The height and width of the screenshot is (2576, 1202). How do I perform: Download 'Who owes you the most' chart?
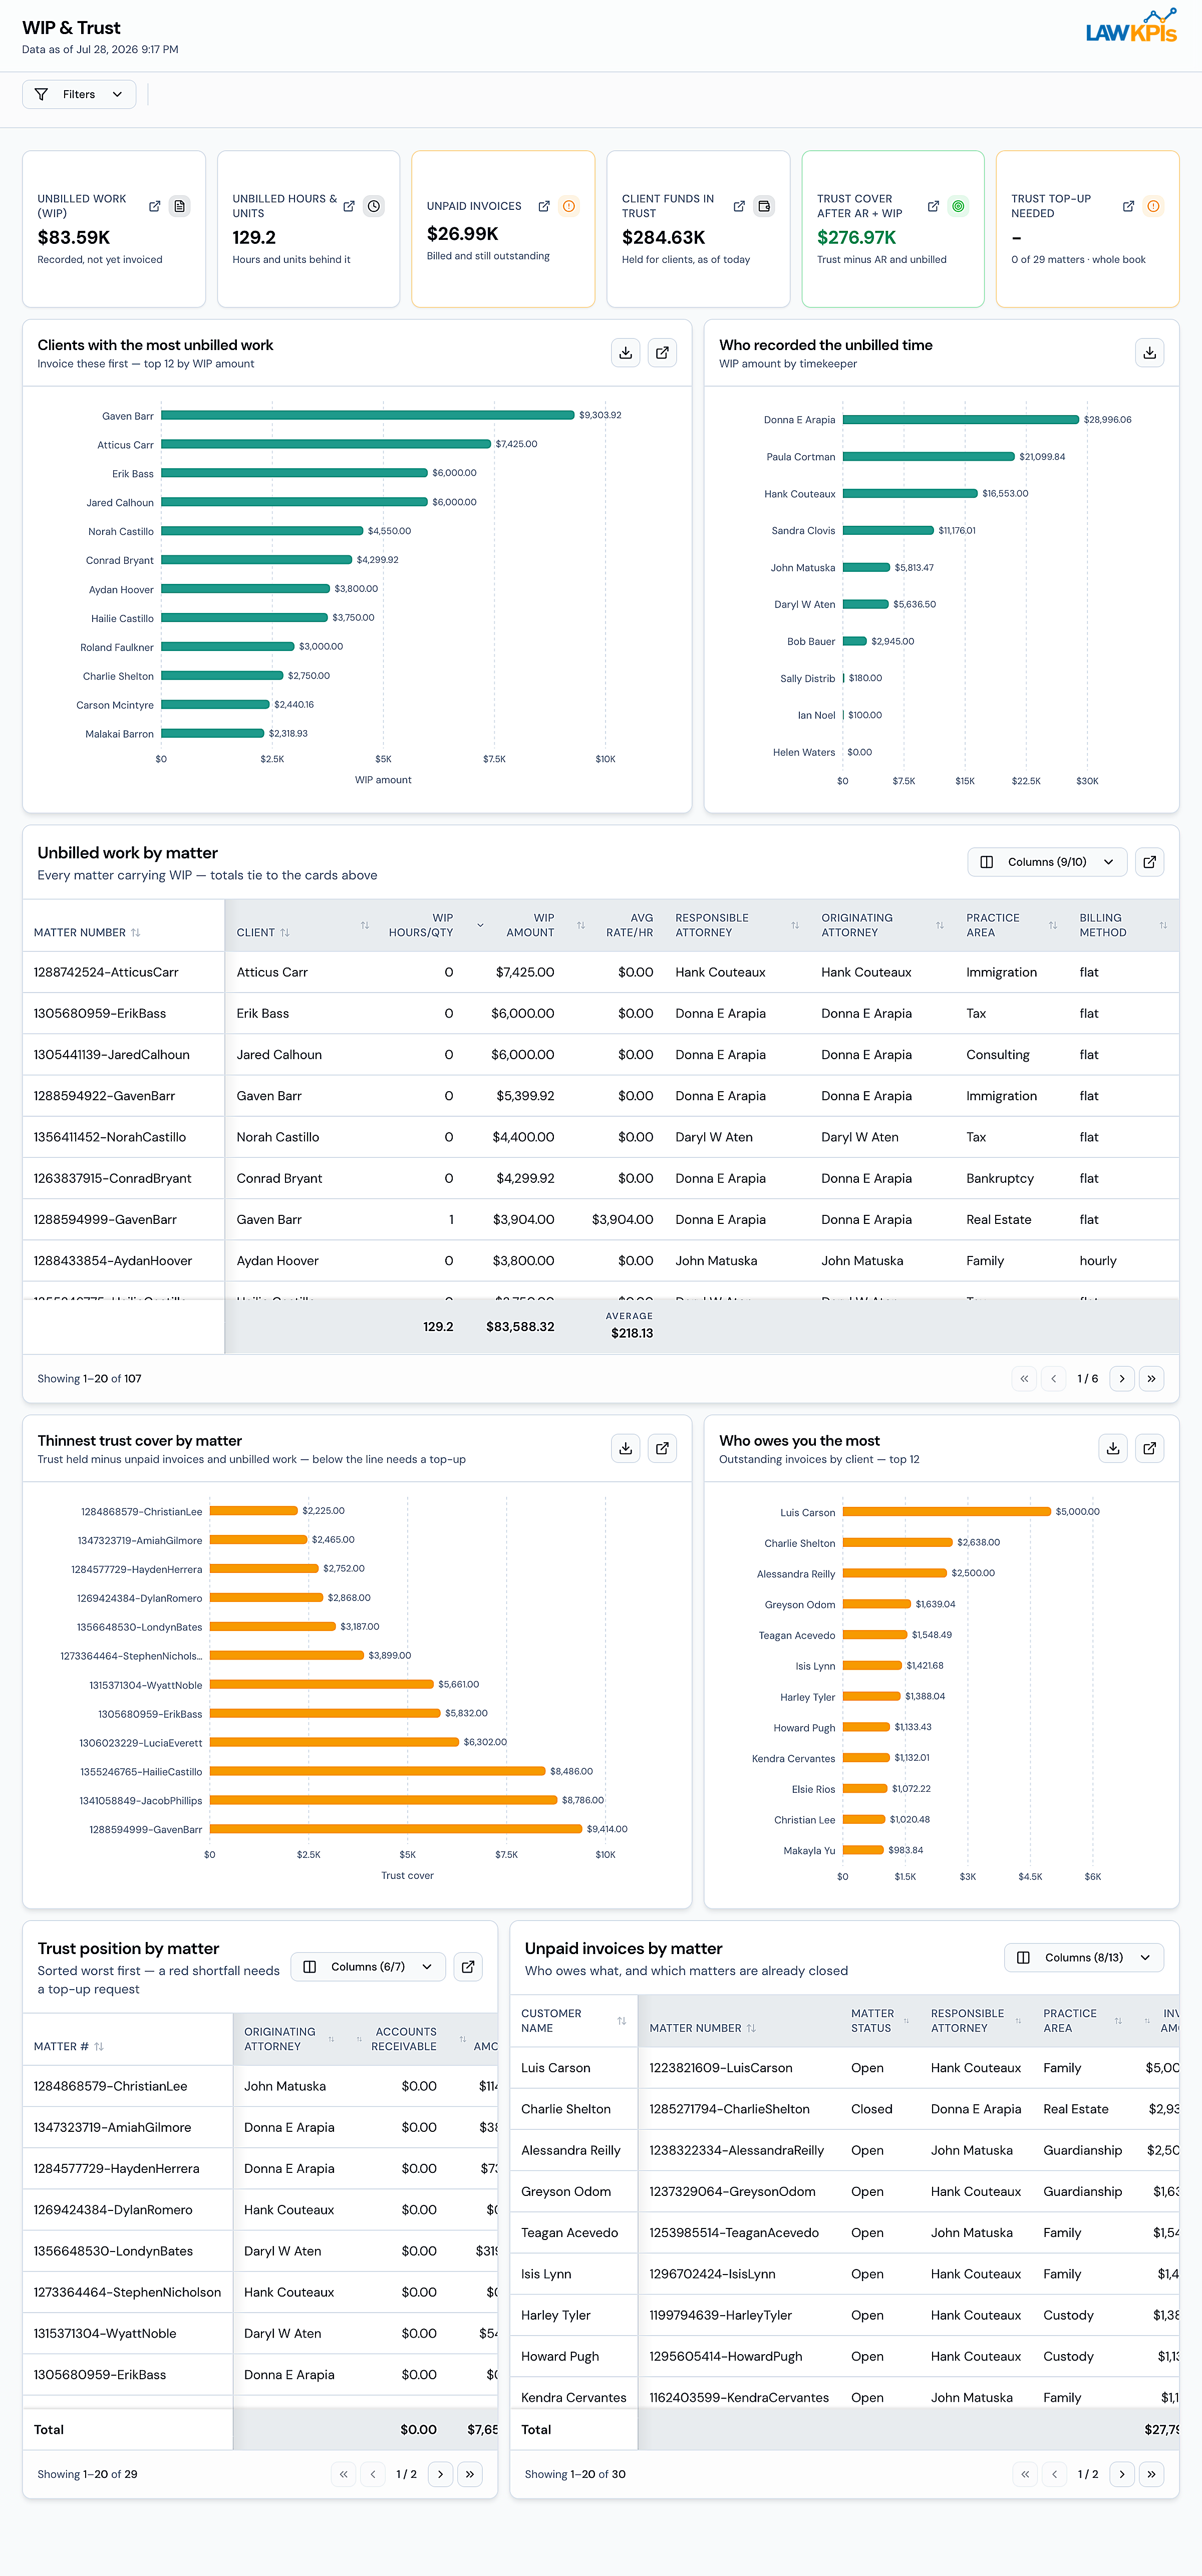tap(1113, 1448)
